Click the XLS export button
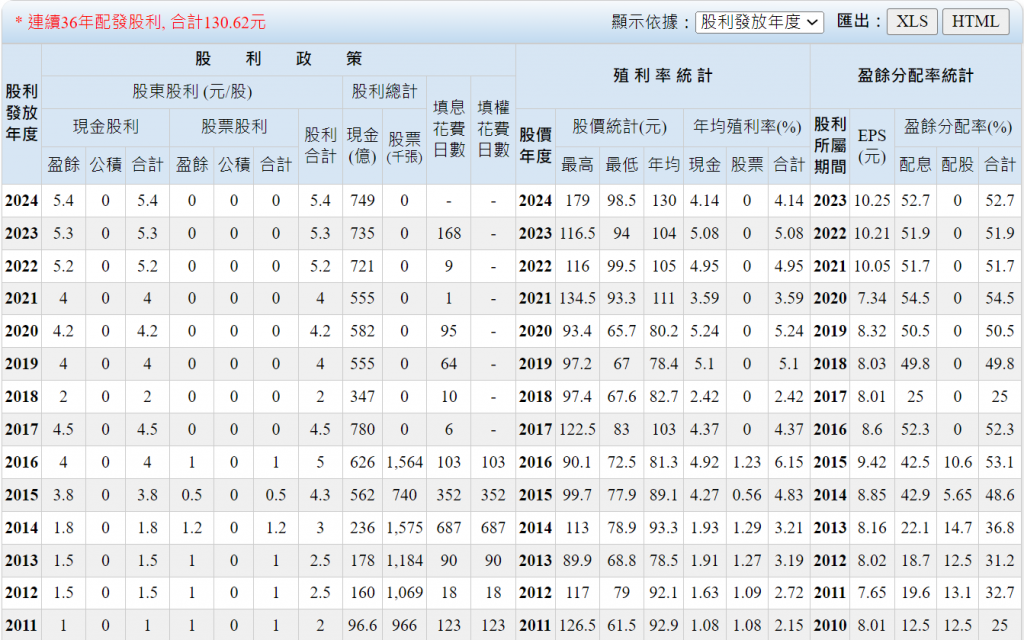 [911, 21]
